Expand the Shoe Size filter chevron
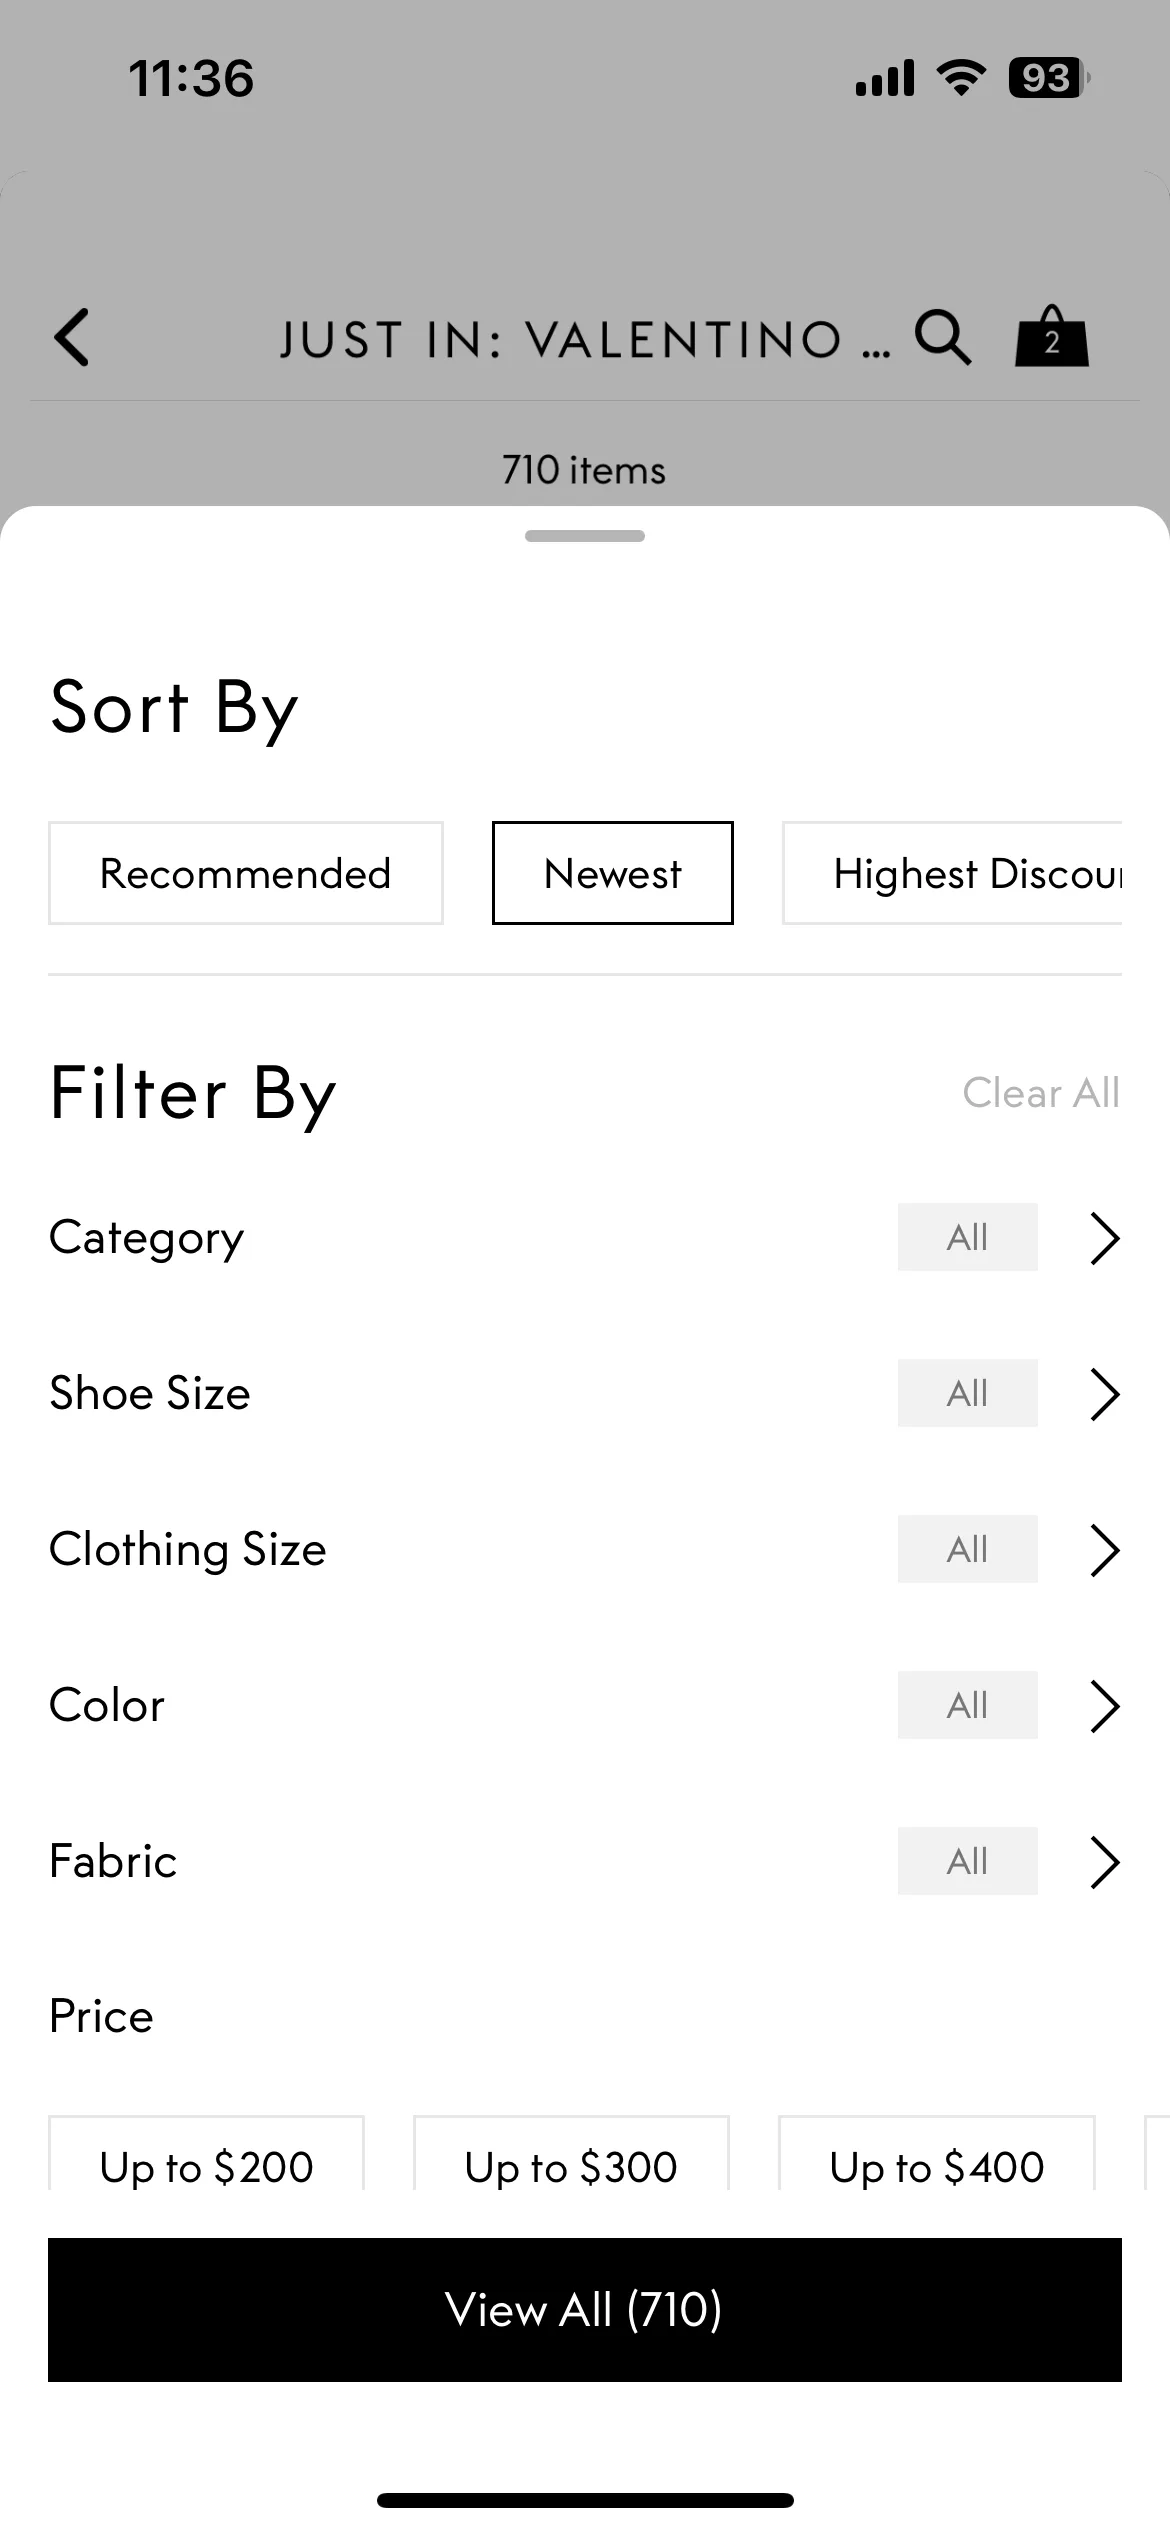Screen dimensions: 1170x2532 [x=1104, y=1394]
